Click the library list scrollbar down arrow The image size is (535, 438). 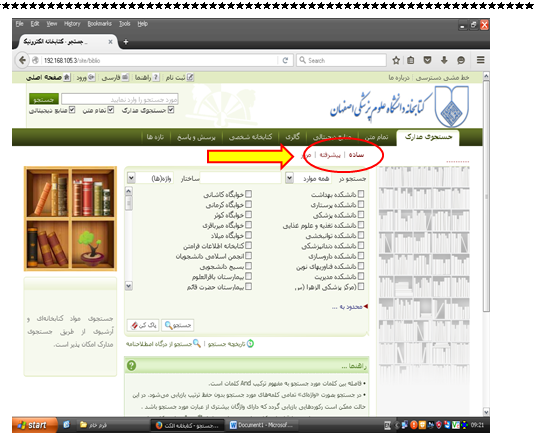coord(129,286)
